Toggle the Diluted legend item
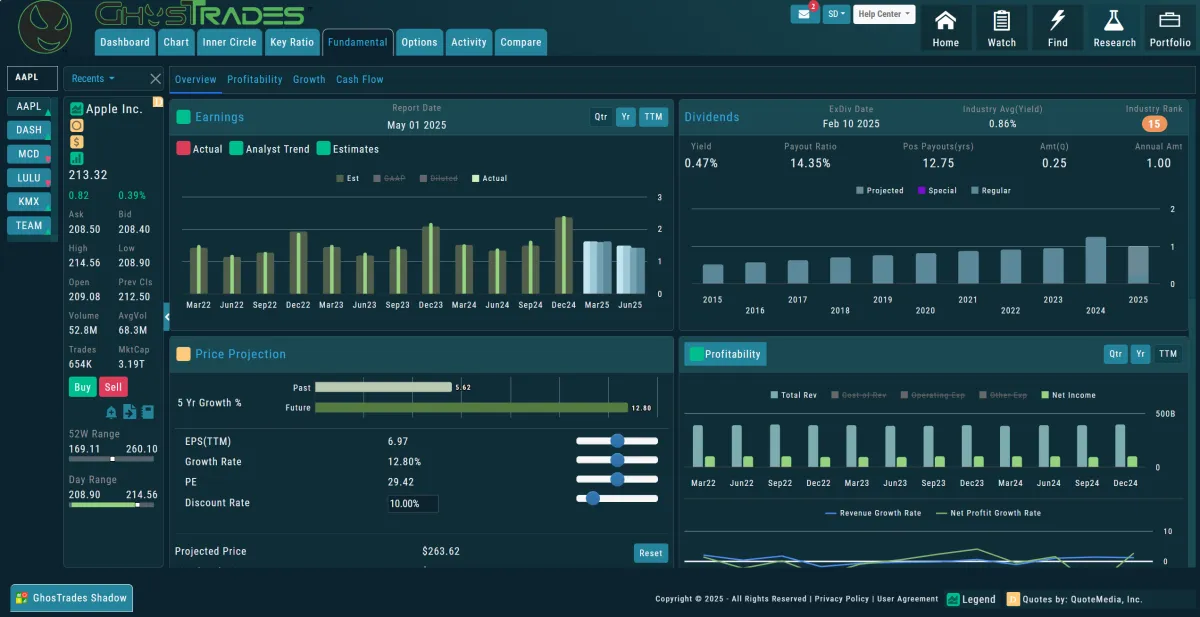This screenshot has height=617, width=1200. (x=439, y=178)
